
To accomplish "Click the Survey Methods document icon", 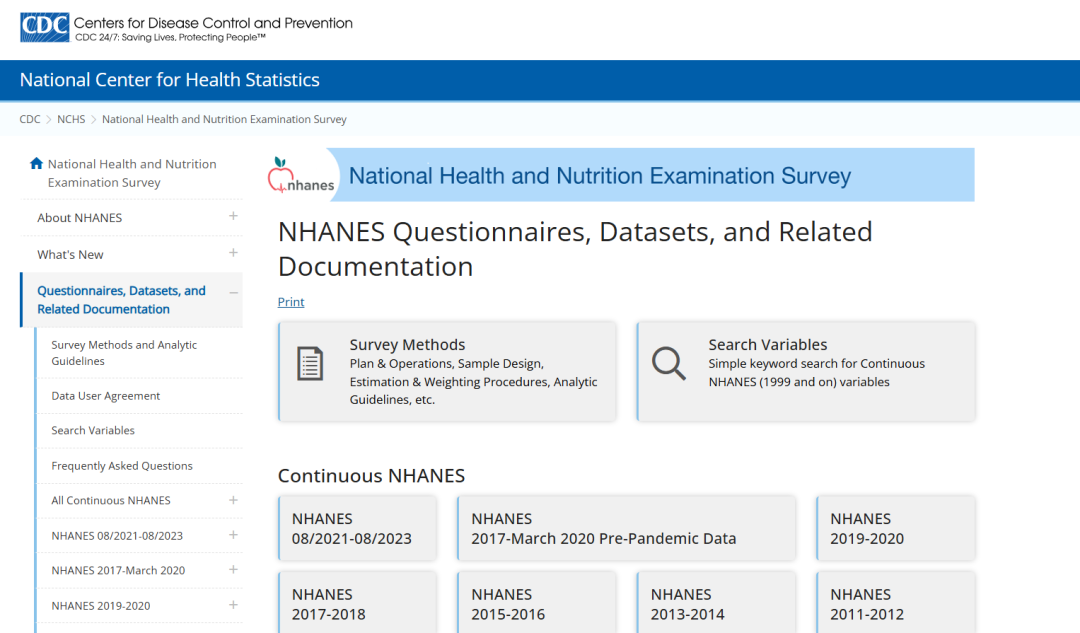I will (x=310, y=364).
